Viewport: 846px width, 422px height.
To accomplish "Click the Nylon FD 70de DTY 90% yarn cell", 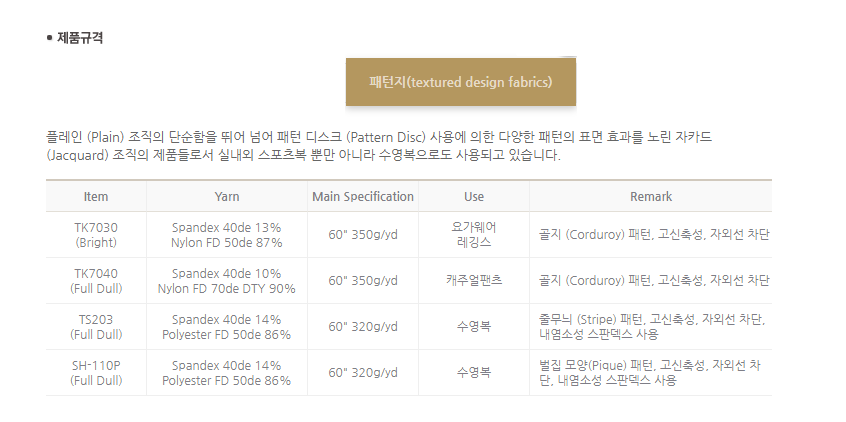I will [227, 281].
